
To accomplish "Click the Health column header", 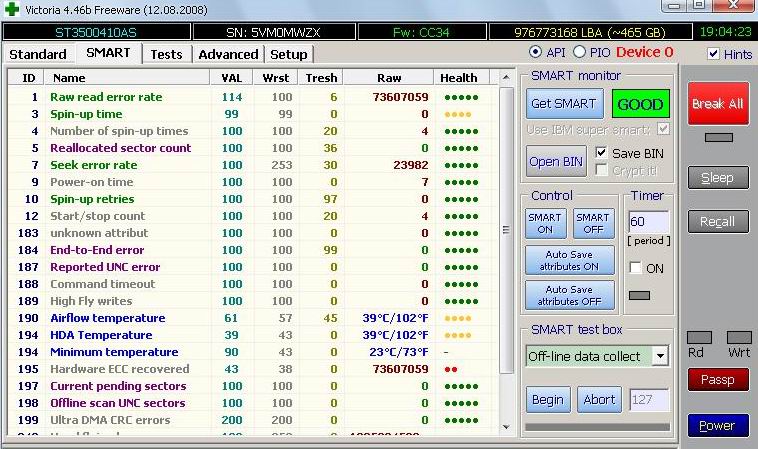I will tap(459, 78).
